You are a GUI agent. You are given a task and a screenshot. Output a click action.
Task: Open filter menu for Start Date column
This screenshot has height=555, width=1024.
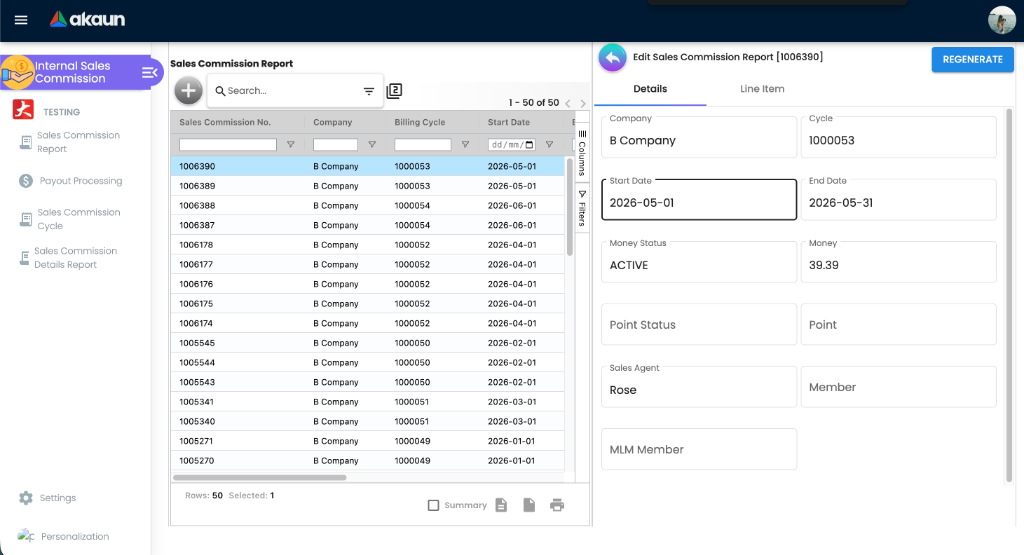point(549,144)
